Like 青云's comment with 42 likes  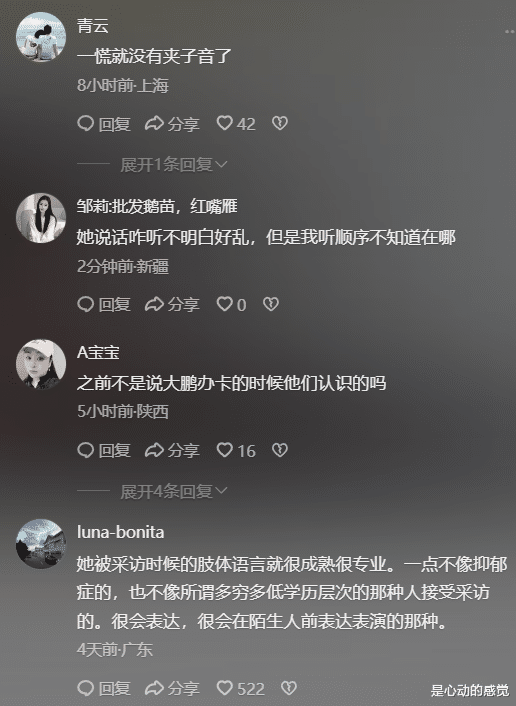coord(235,123)
